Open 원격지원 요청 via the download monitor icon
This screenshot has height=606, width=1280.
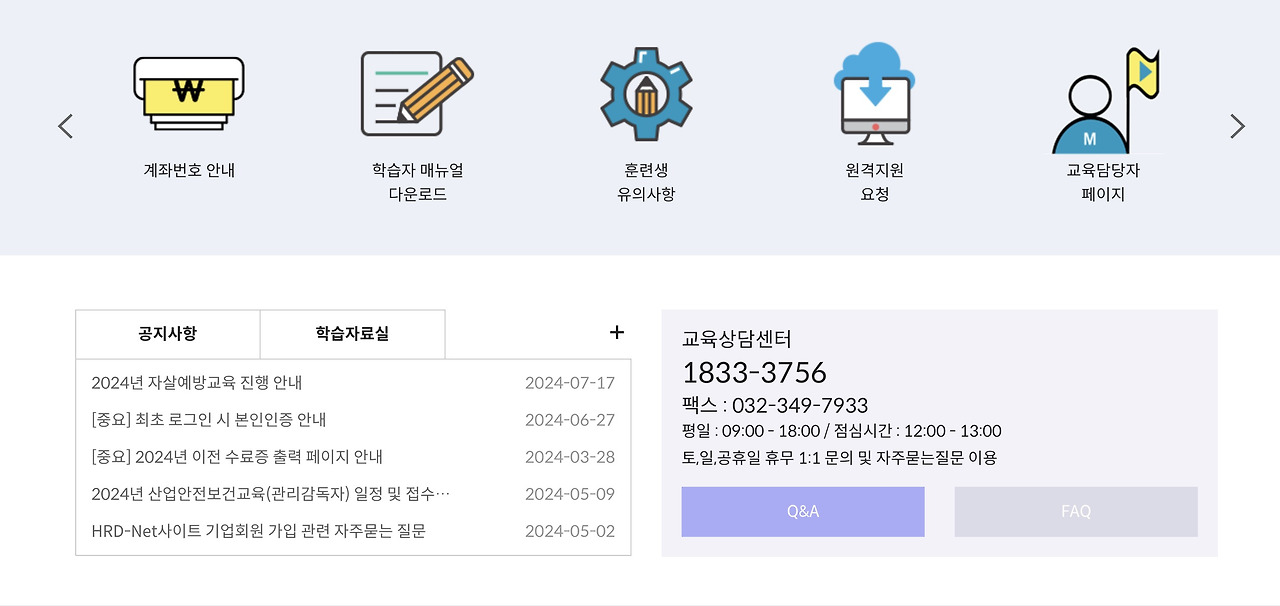[873, 95]
